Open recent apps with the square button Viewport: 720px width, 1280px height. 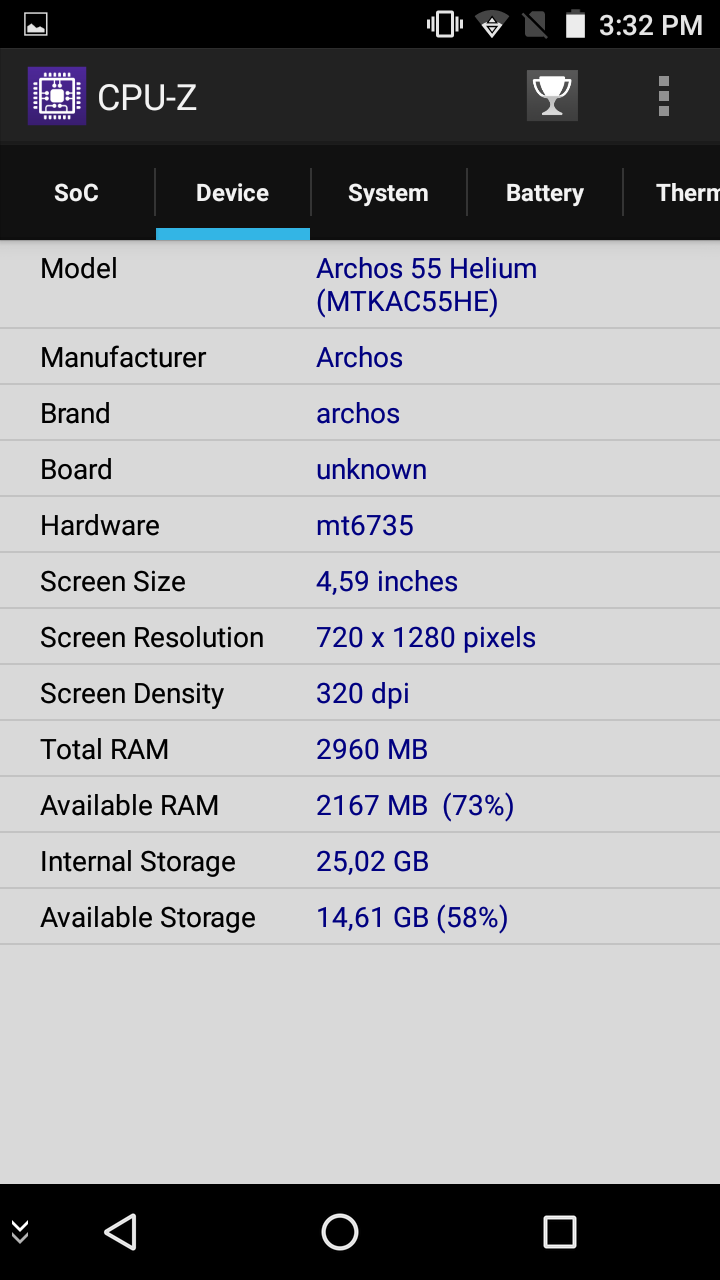[x=560, y=1232]
